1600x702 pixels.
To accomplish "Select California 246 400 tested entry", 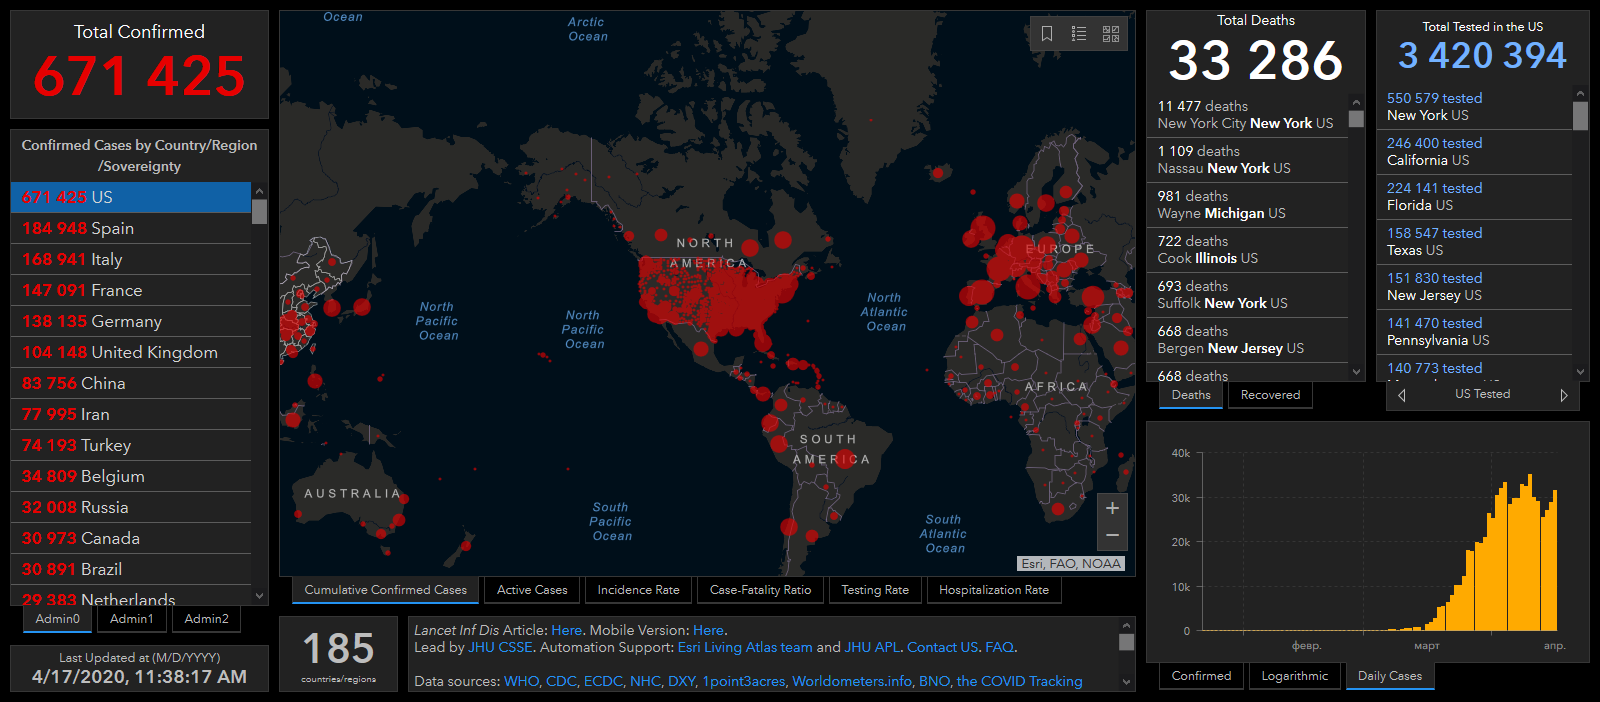I will pyautogui.click(x=1474, y=151).
